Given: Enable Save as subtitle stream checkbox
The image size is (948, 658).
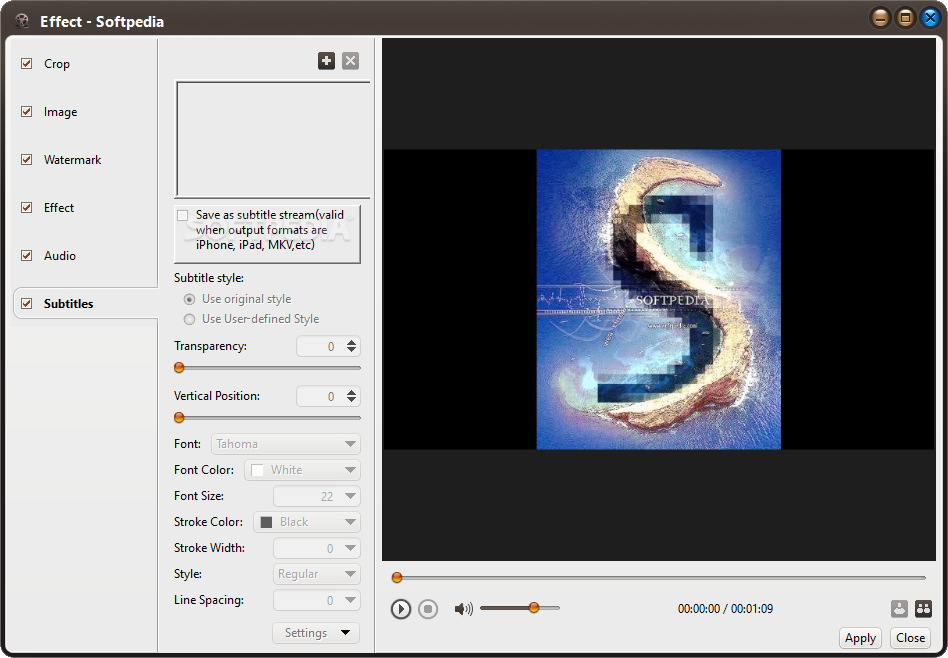Looking at the screenshot, I should click(x=183, y=215).
